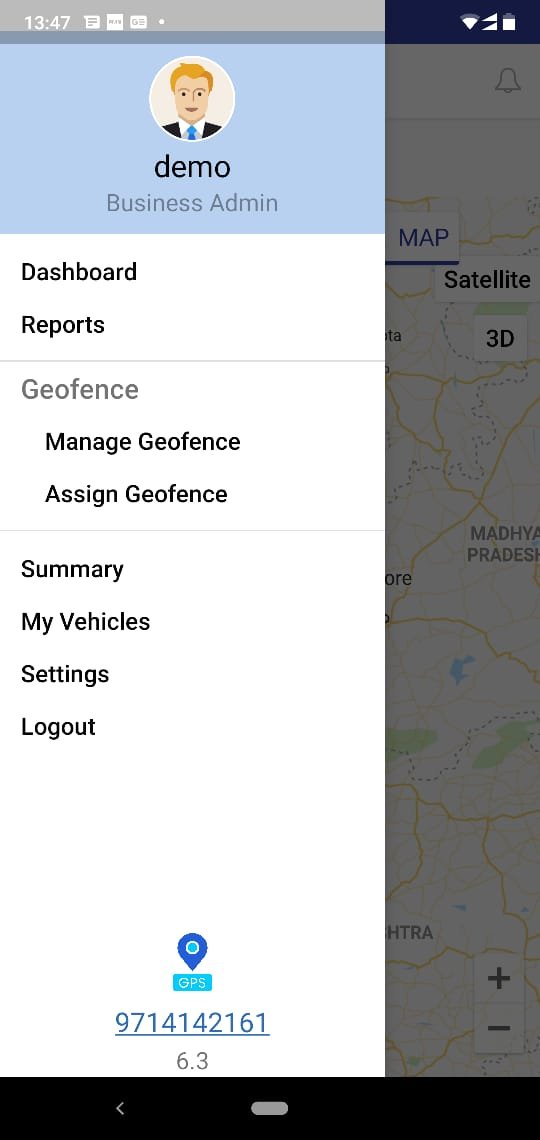
Task: Tap the blue GPS location pin logo
Action: pyautogui.click(x=193, y=962)
